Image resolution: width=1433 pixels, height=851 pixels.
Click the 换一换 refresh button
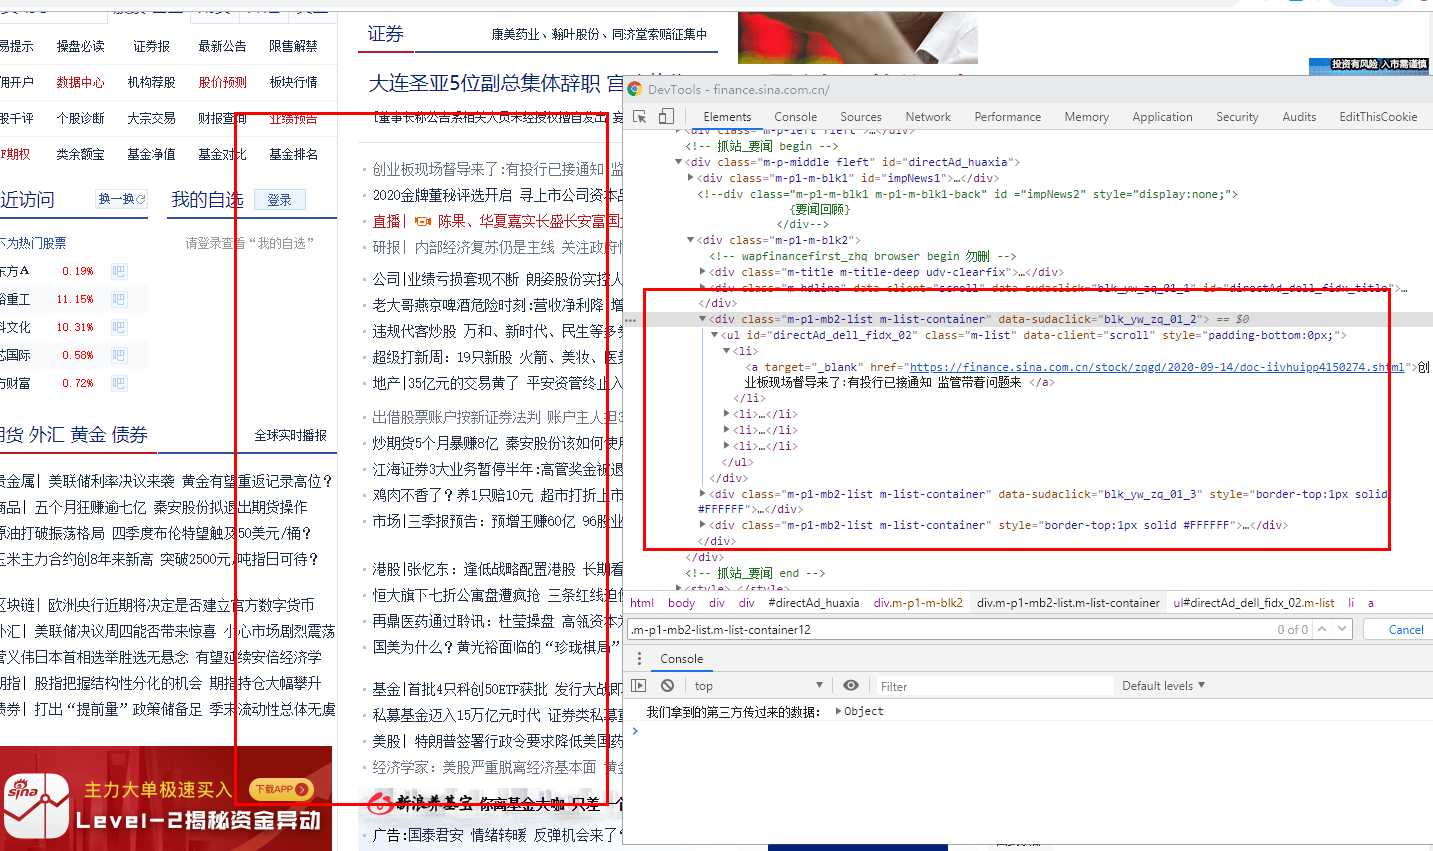coord(122,199)
